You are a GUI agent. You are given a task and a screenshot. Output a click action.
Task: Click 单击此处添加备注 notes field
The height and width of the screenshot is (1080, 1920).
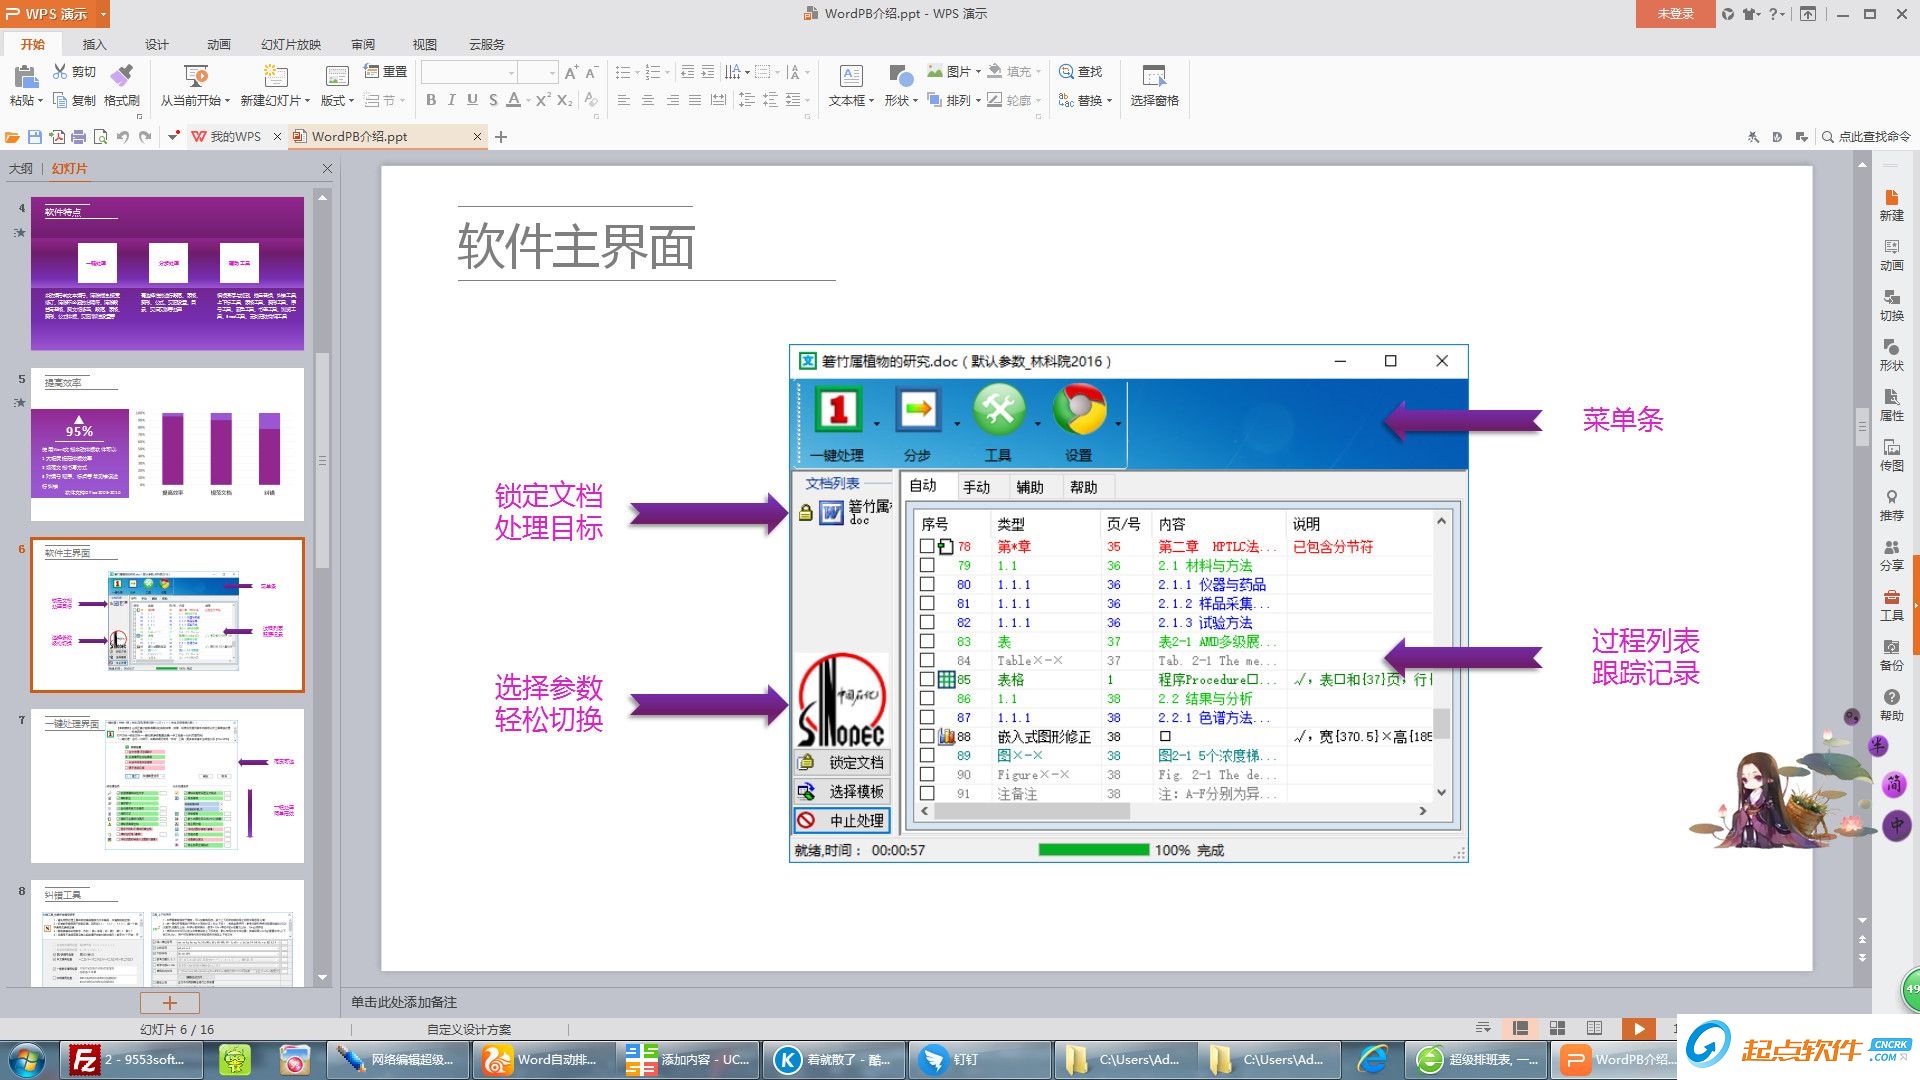pyautogui.click(x=403, y=1001)
